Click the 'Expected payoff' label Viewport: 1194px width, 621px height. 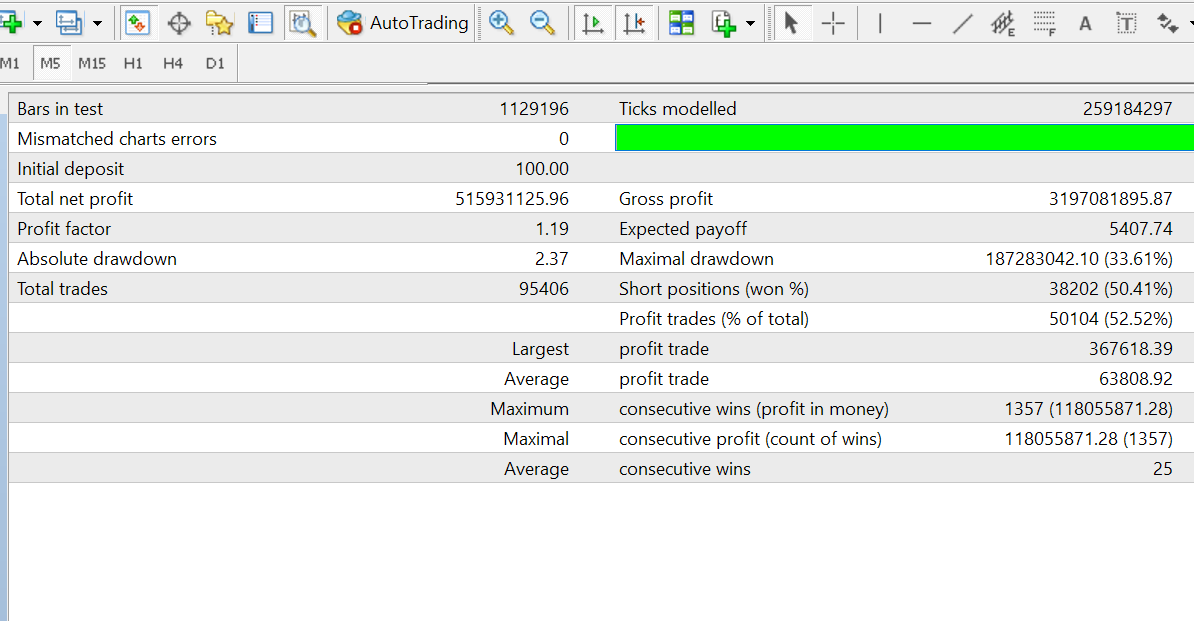(683, 229)
